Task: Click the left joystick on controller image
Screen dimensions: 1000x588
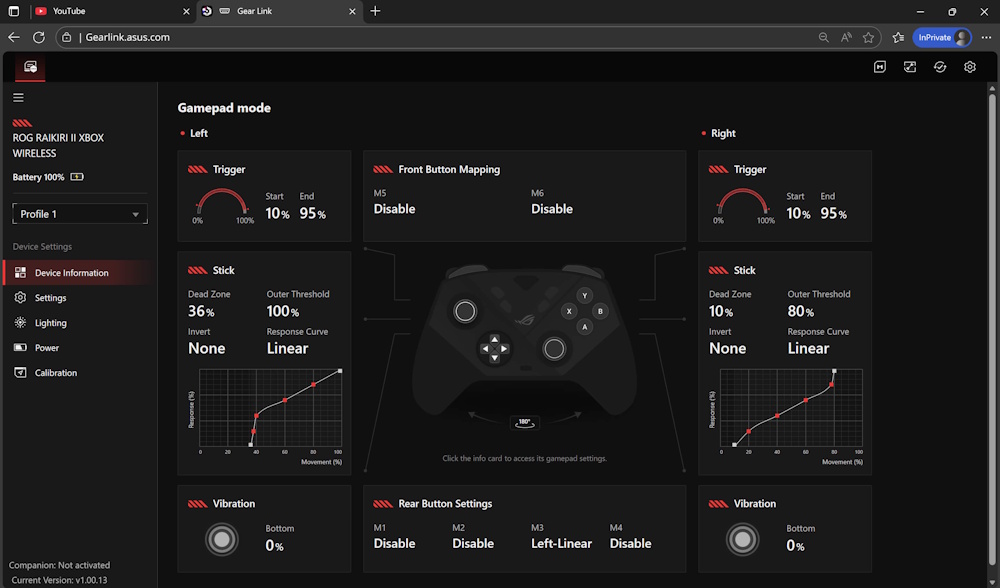Action: pyautogui.click(x=465, y=311)
